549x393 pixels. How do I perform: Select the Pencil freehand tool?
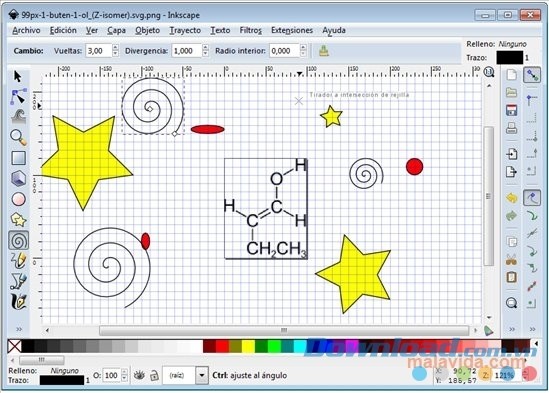pos(19,260)
